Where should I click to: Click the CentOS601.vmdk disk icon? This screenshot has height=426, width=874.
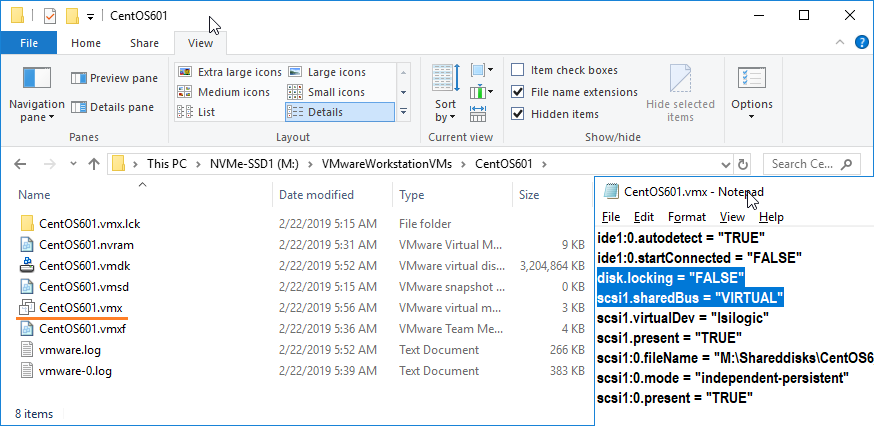27,266
